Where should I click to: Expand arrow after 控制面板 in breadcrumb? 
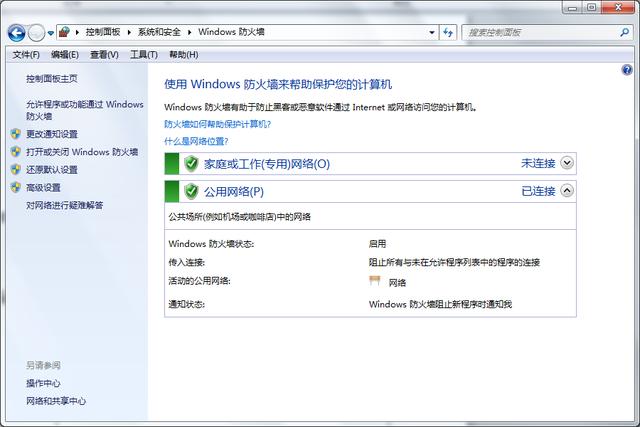point(129,32)
